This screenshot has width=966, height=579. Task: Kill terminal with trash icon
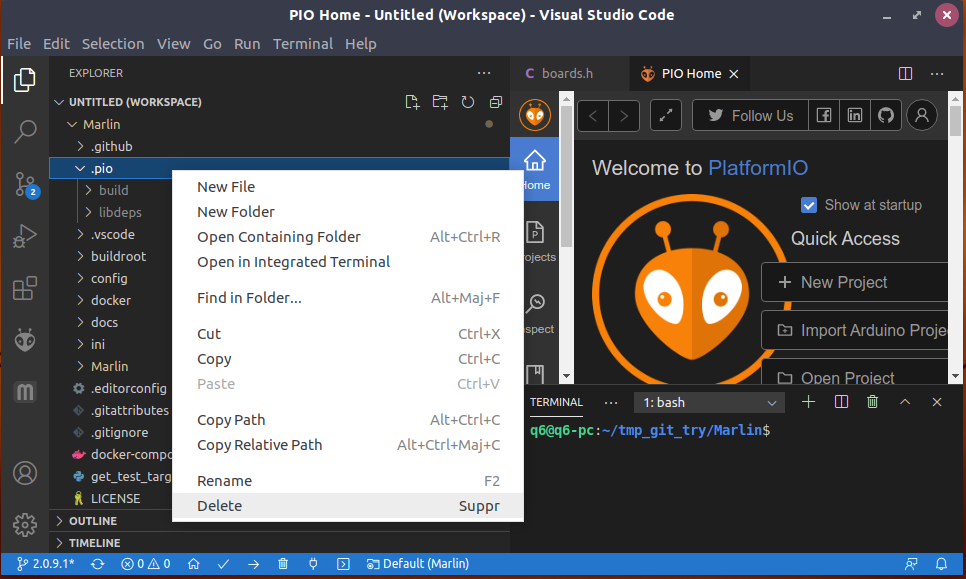[872, 402]
